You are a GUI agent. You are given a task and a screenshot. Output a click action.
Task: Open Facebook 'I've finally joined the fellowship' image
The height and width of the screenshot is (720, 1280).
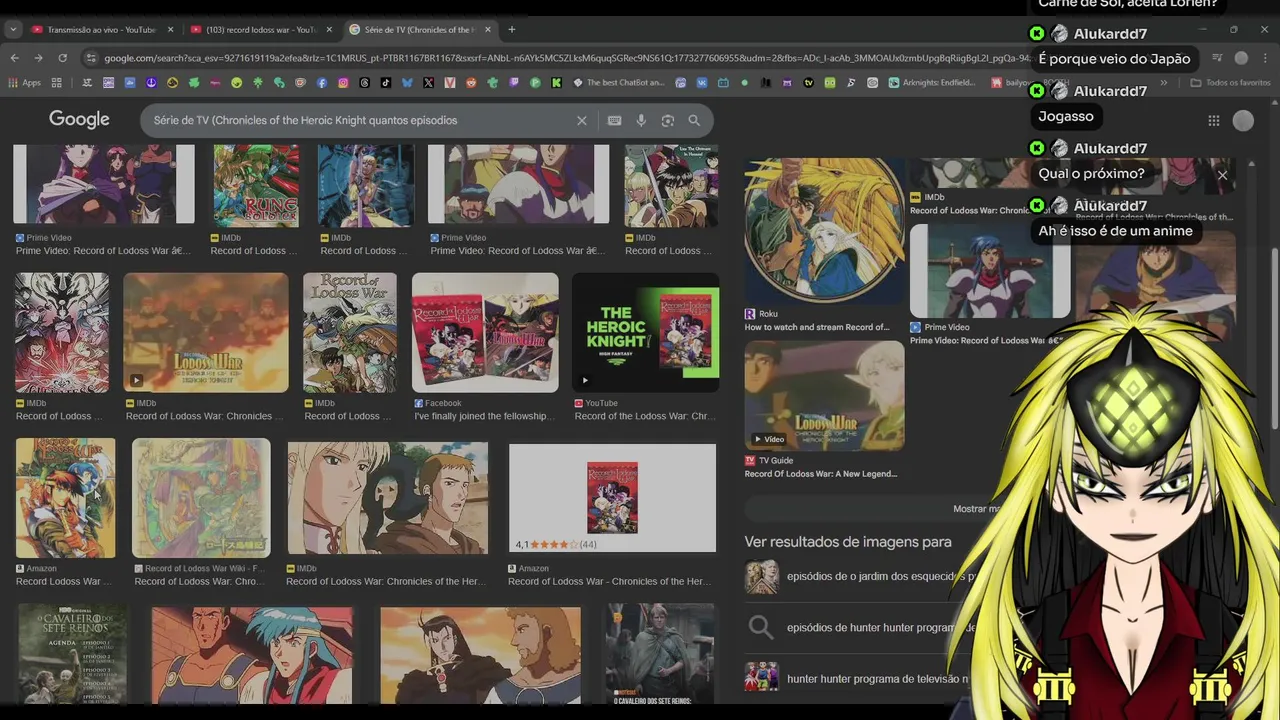tap(485, 333)
